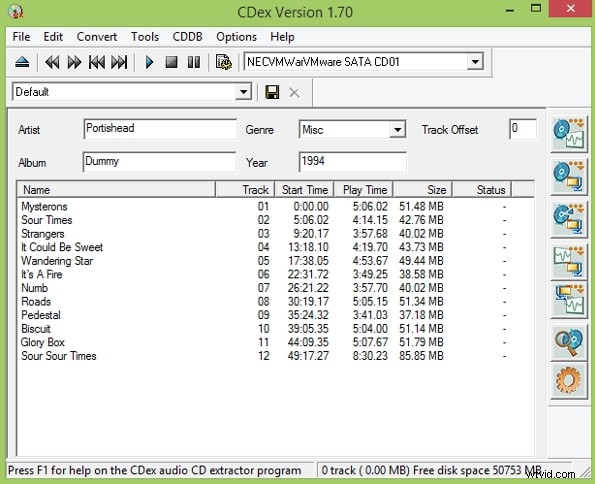Extract CD tracks to compressed audio icon
Viewport: 595px width, 484px height.
[x=568, y=176]
